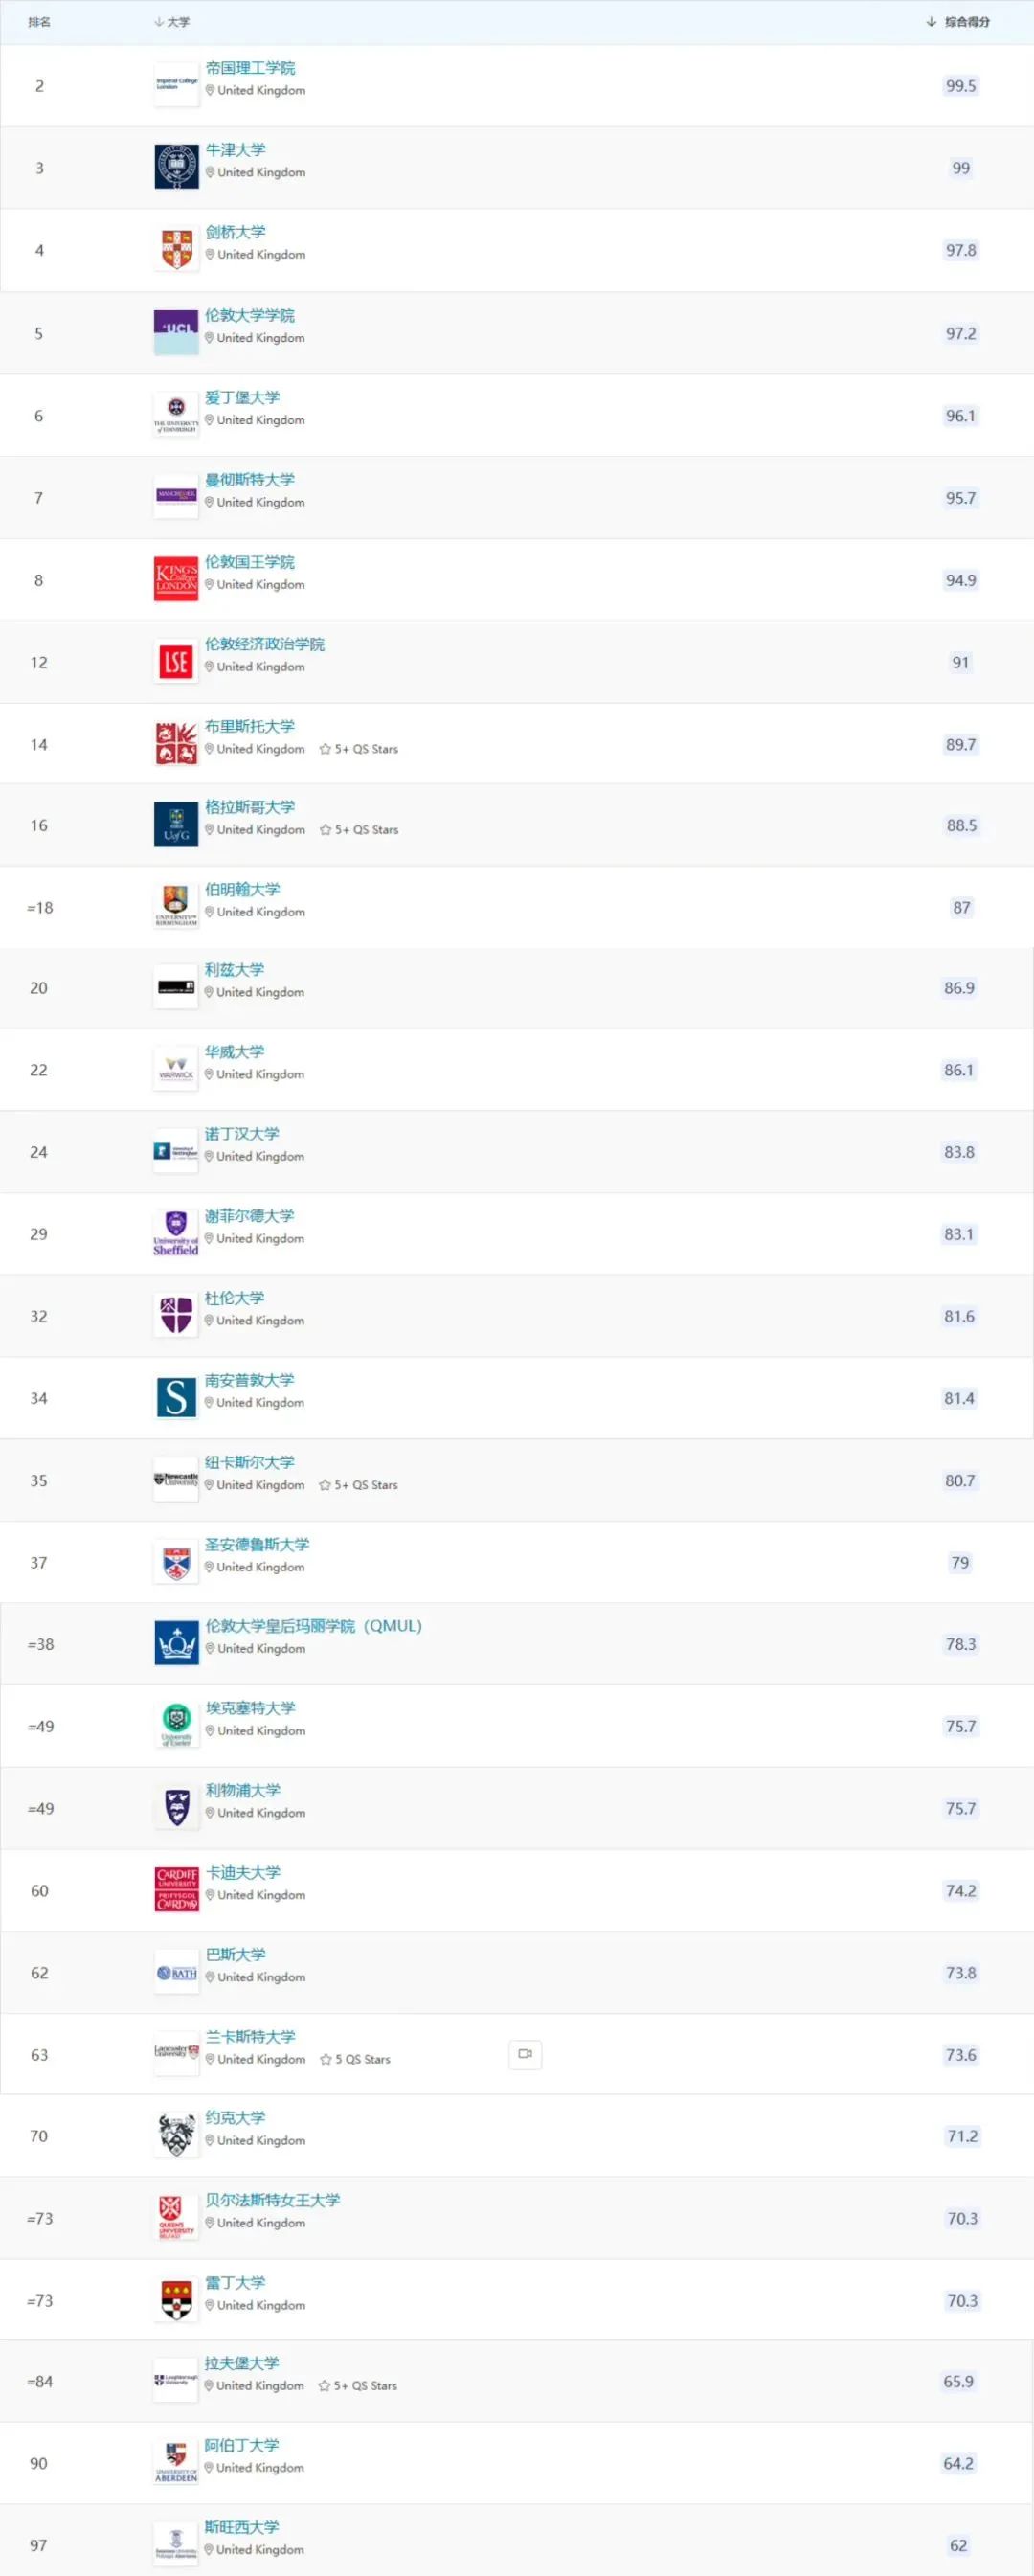Click the LSE red logo
Viewport: 1034px width, 2576px height.
(x=176, y=662)
